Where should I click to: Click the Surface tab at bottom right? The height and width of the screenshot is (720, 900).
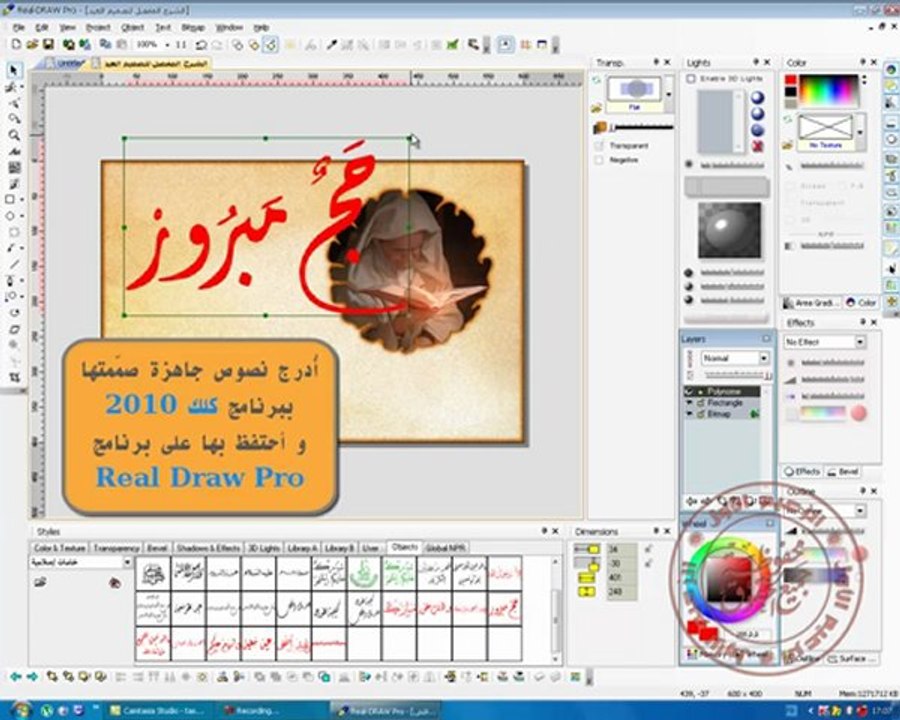click(851, 659)
